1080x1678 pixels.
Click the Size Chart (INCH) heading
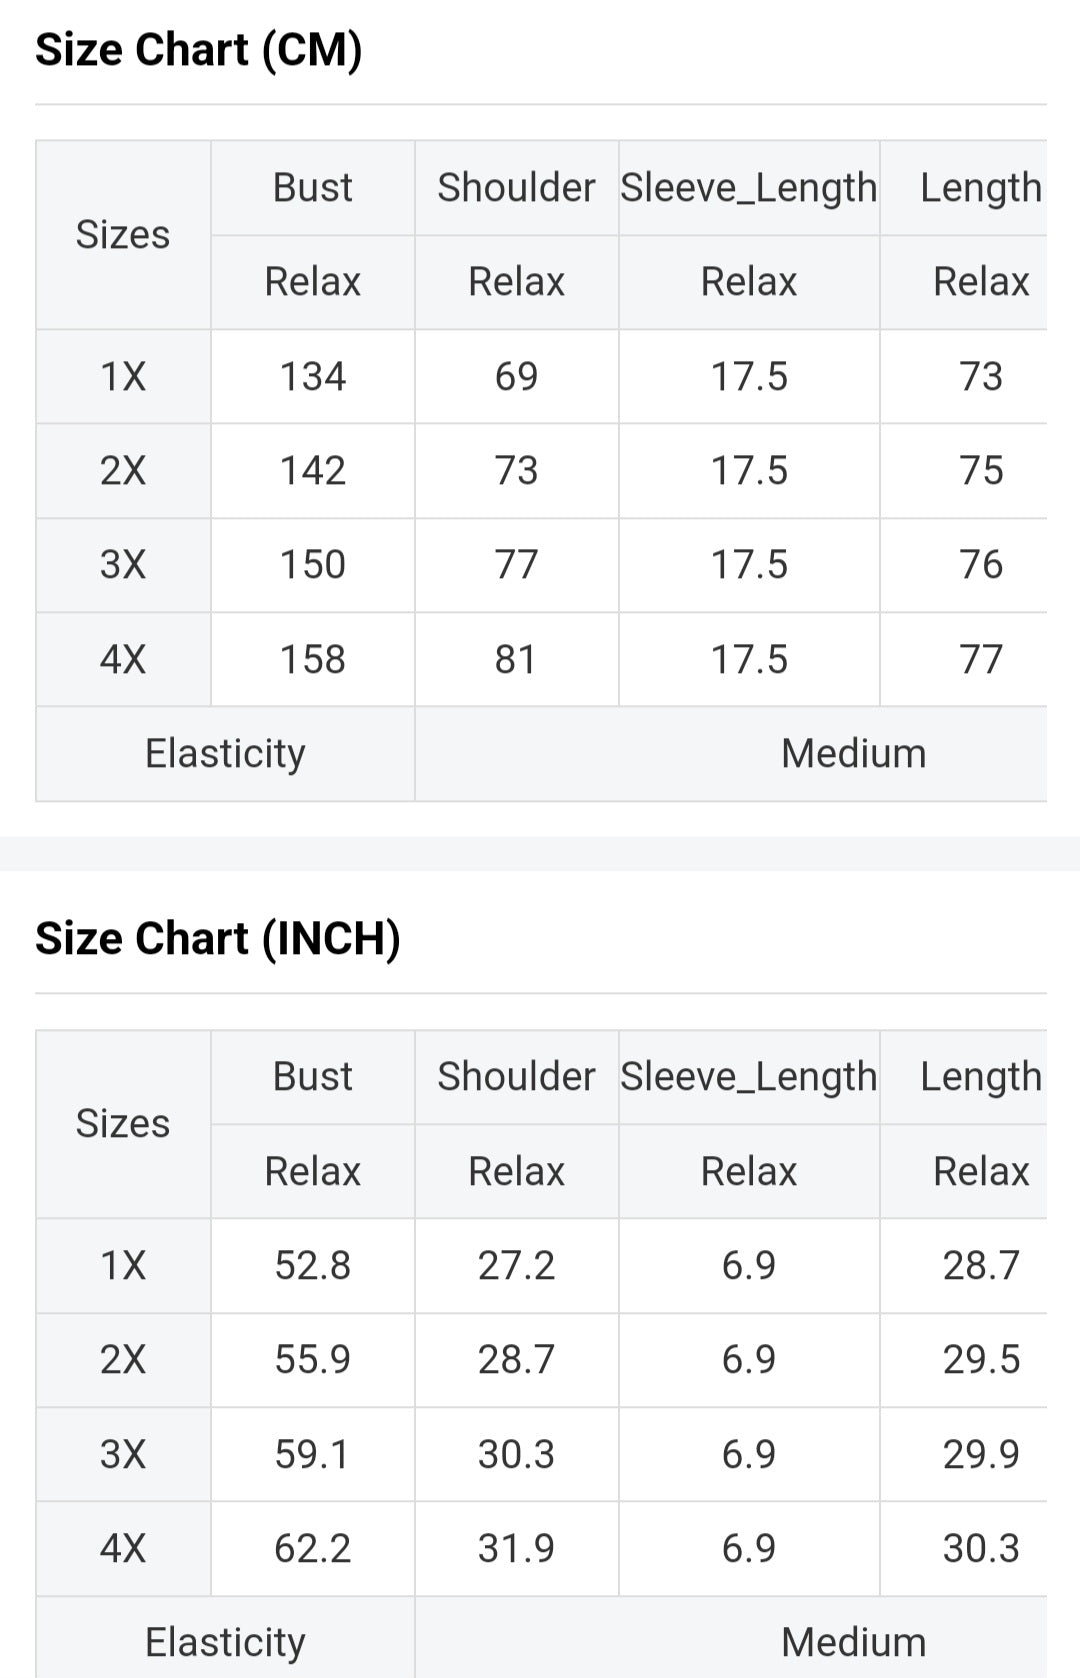(218, 939)
